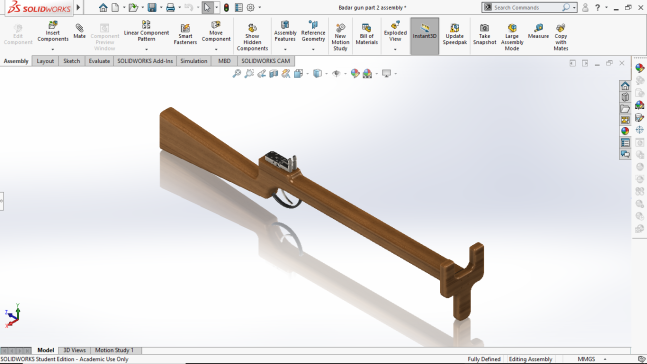This screenshot has width=647, height=364.
Task: Open Appearances, Scenes, Decals task pane tab
Action: pos(625,131)
